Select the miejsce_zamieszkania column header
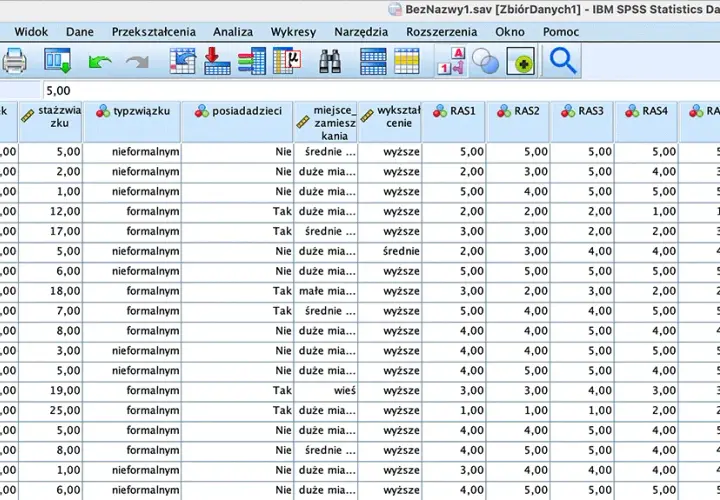720x500 pixels. pos(326,122)
